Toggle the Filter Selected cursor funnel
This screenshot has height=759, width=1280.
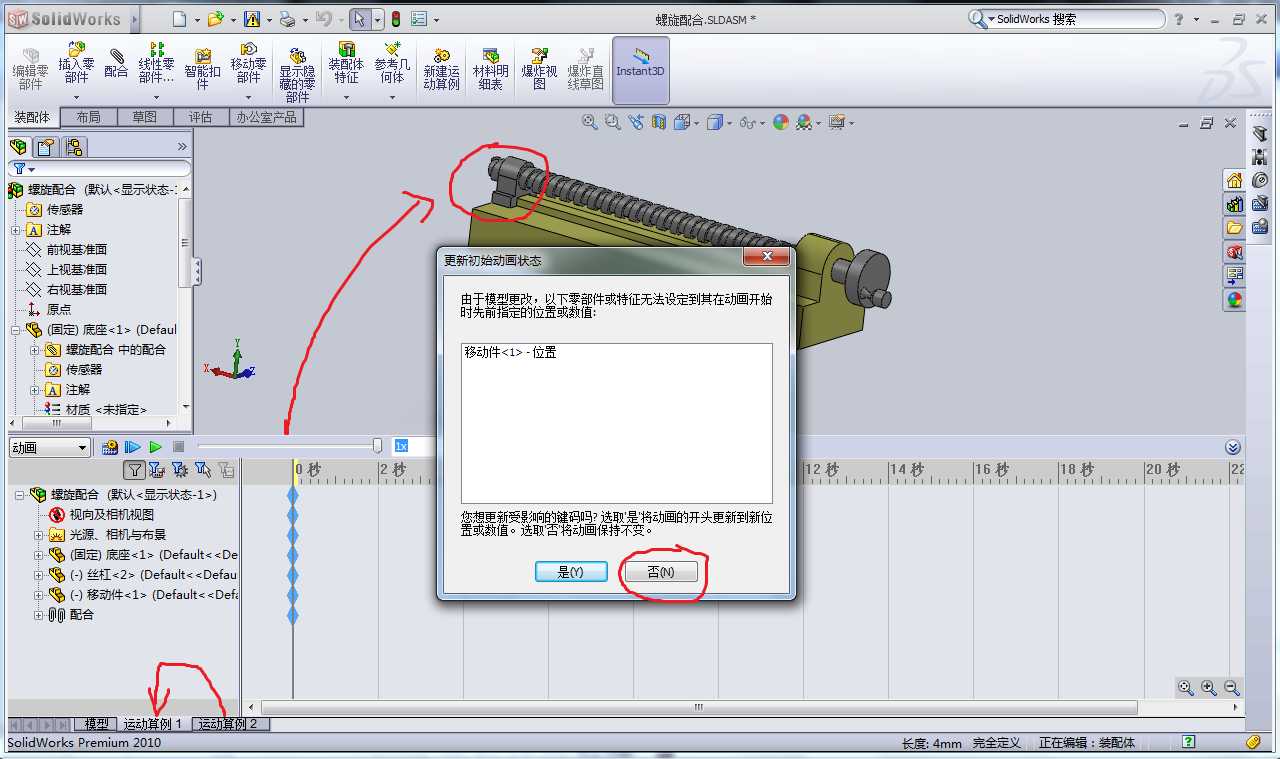(x=202, y=469)
